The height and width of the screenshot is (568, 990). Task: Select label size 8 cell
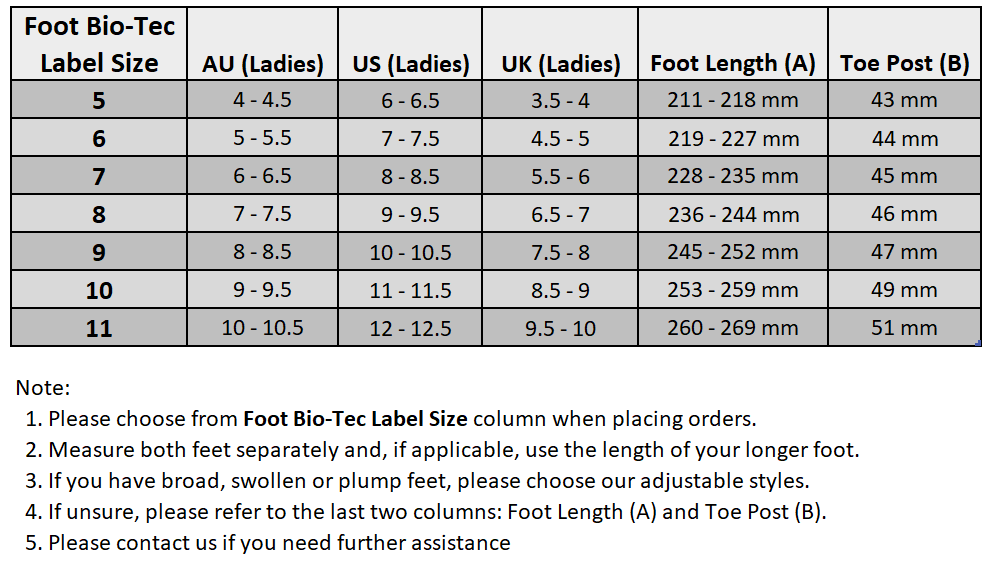[x=98, y=214]
